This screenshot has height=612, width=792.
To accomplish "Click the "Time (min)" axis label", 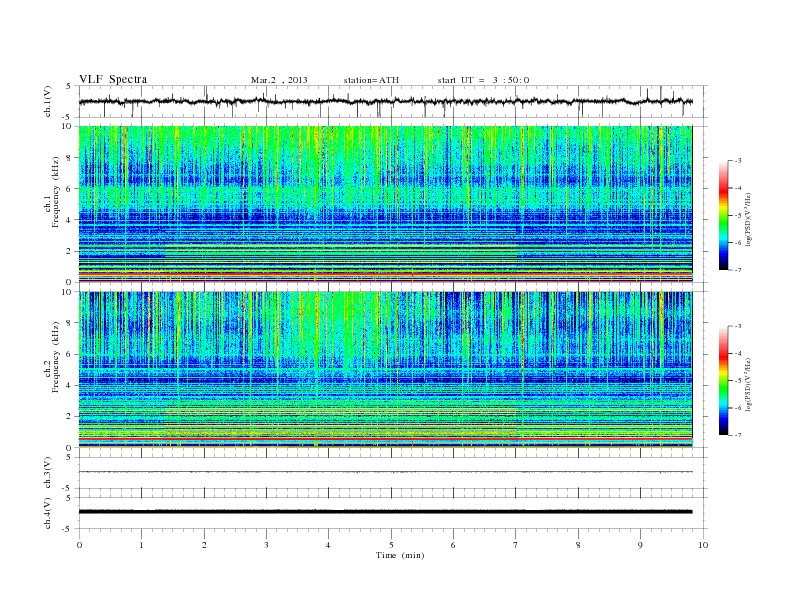I will (x=400, y=555).
